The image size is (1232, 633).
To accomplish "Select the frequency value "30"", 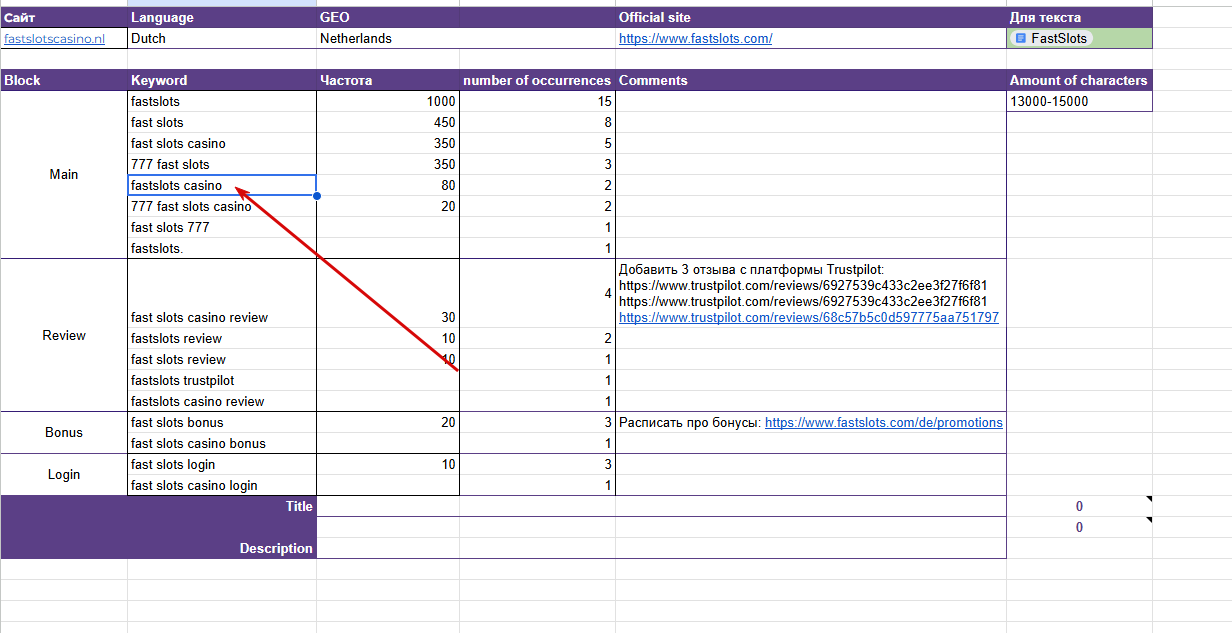I will [388, 293].
